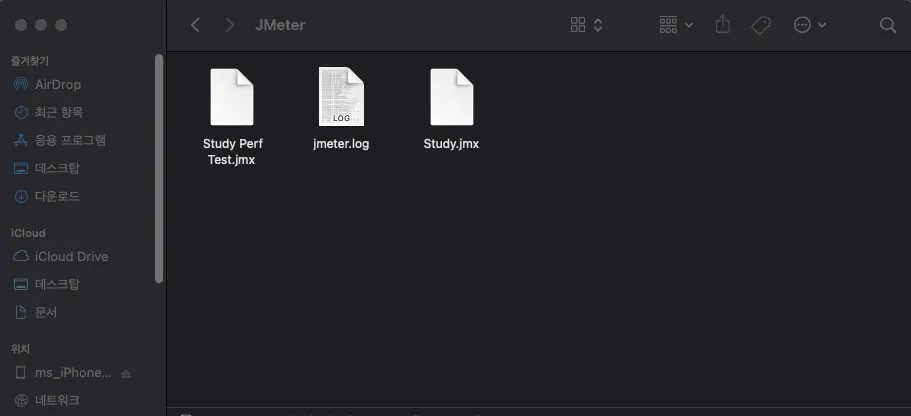Select the Study Perf Test.jmx file
The width and height of the screenshot is (911, 416).
[232, 117]
